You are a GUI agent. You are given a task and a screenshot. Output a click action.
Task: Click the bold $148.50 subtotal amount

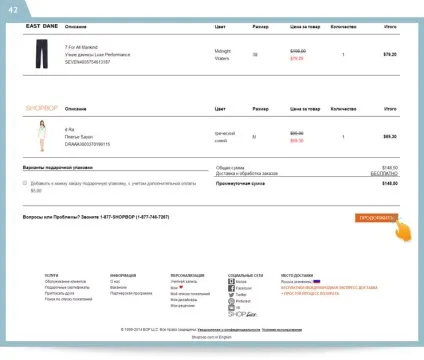coord(390,183)
